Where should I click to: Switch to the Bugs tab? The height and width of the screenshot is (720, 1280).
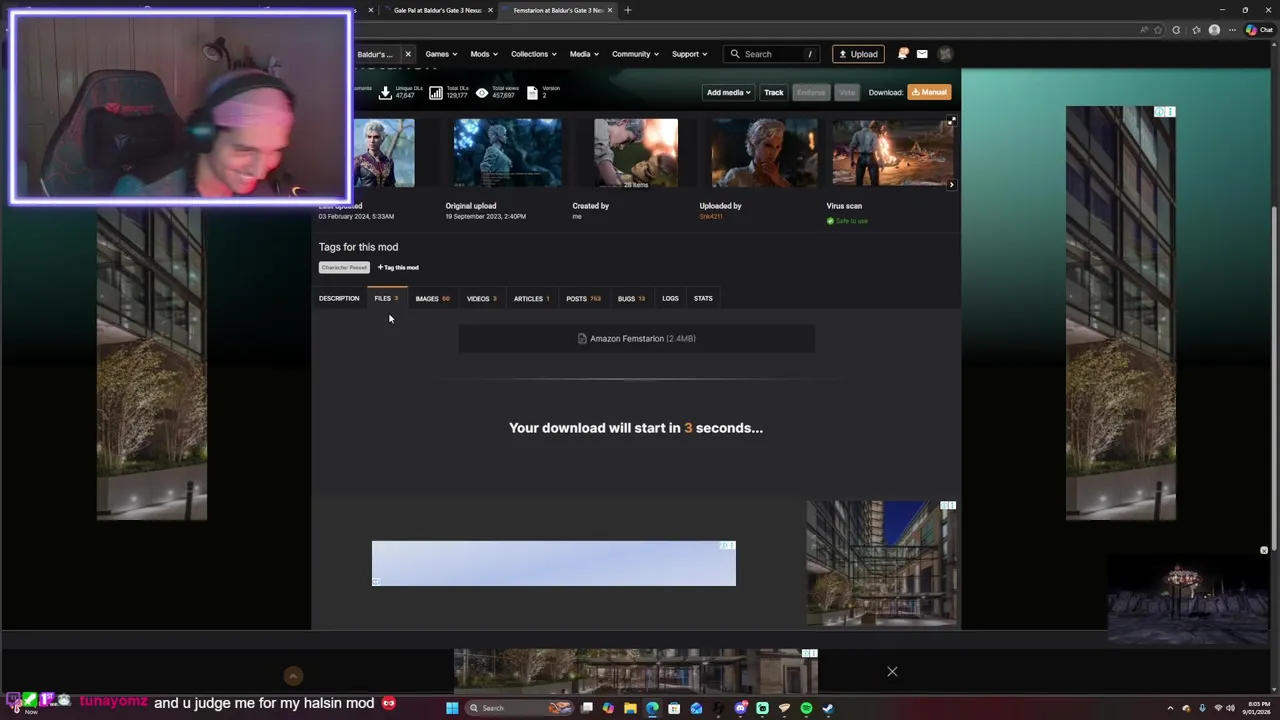pos(631,298)
